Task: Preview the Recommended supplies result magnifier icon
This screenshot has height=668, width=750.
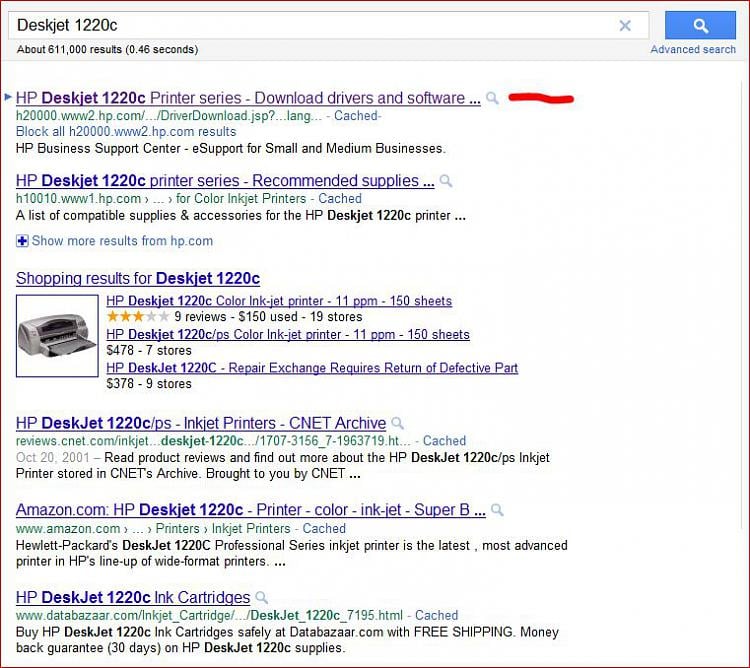Action: click(446, 181)
